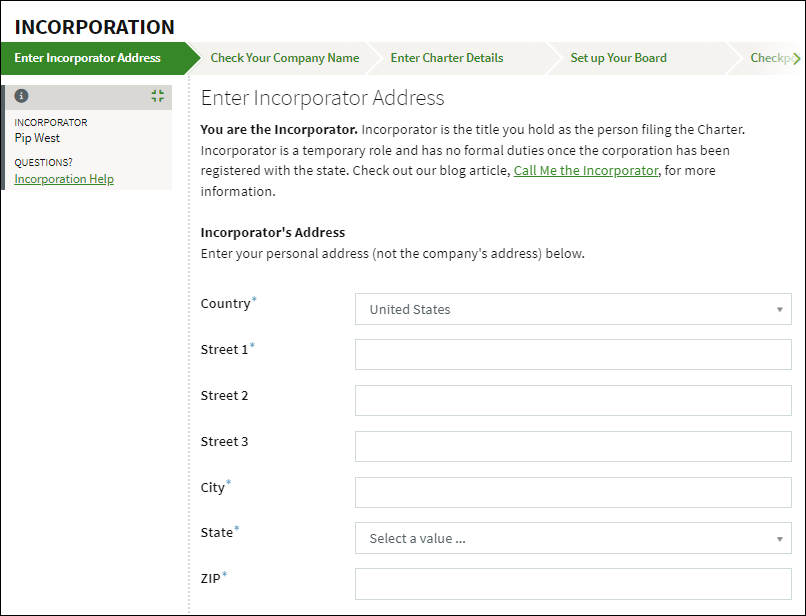Open the Call Me the Incorporator article
Image resolution: width=806 pixels, height=616 pixels.
tap(586, 171)
